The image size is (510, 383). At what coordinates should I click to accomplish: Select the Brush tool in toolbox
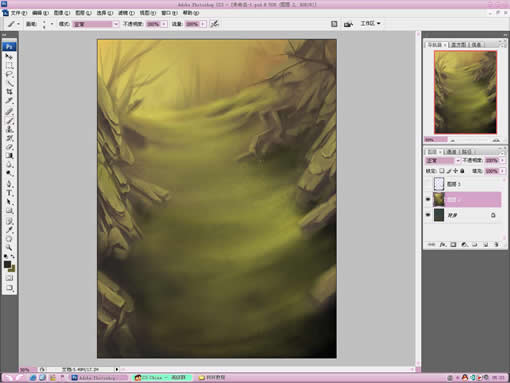[x=9, y=121]
